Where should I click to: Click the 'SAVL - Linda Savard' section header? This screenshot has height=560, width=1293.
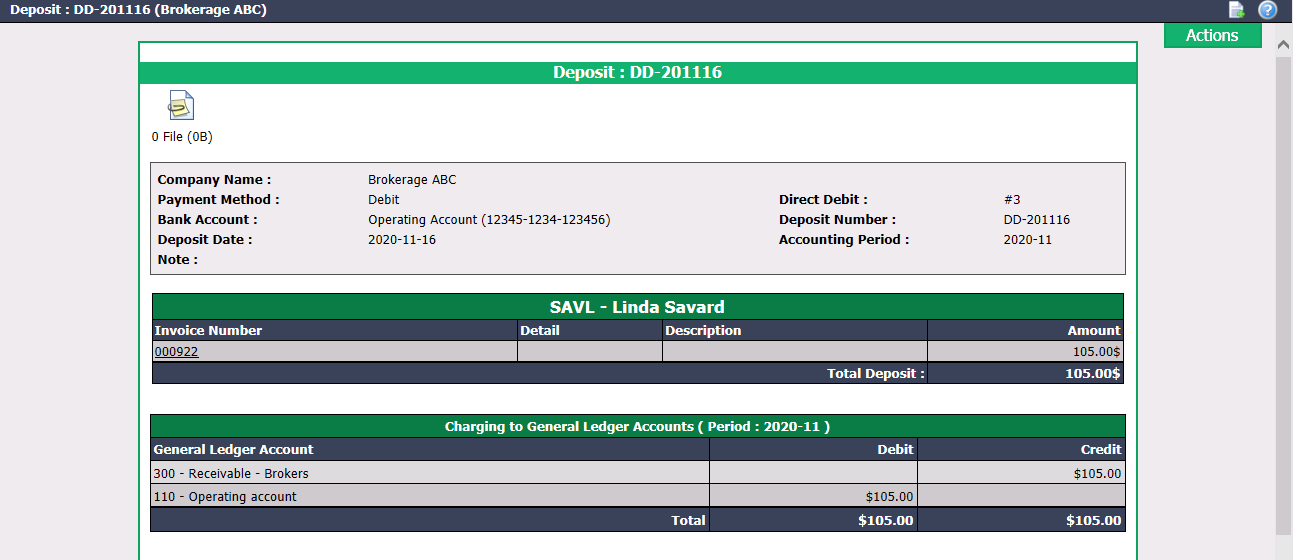[x=638, y=307]
